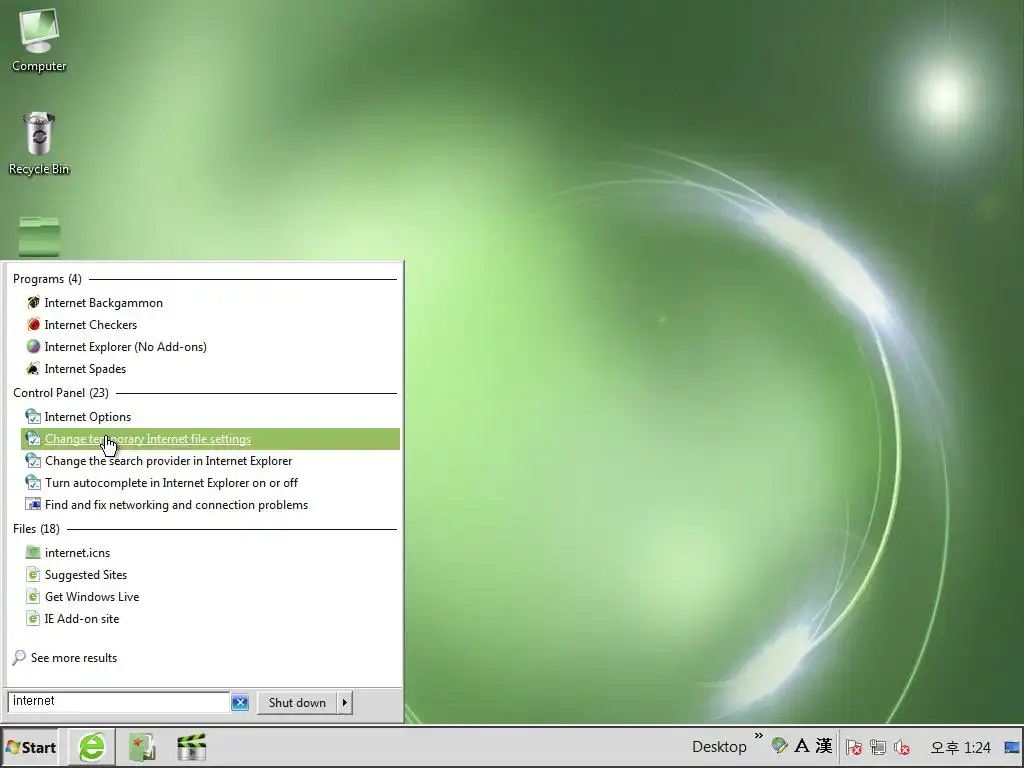Open the Computer desktop icon
Image resolution: width=1024 pixels, height=768 pixels.
tap(39, 39)
